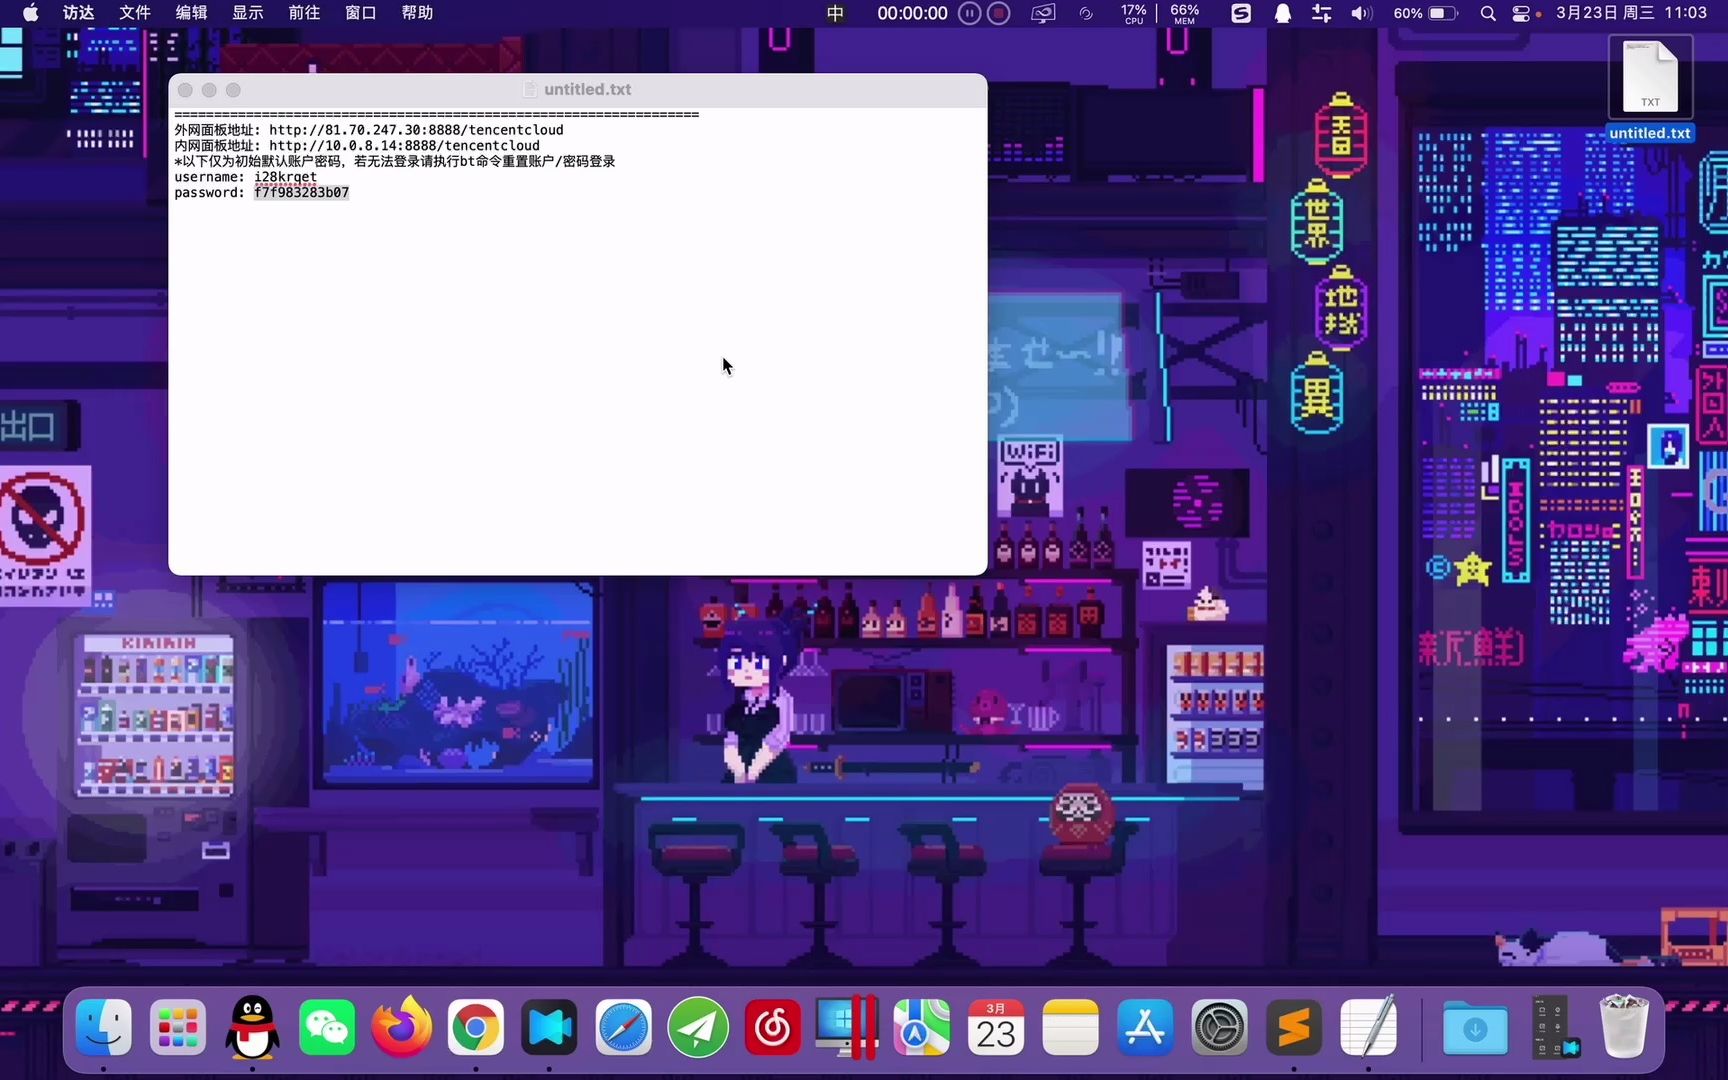Launch Safari from the Dock
This screenshot has height=1080, width=1728.
tap(624, 1027)
